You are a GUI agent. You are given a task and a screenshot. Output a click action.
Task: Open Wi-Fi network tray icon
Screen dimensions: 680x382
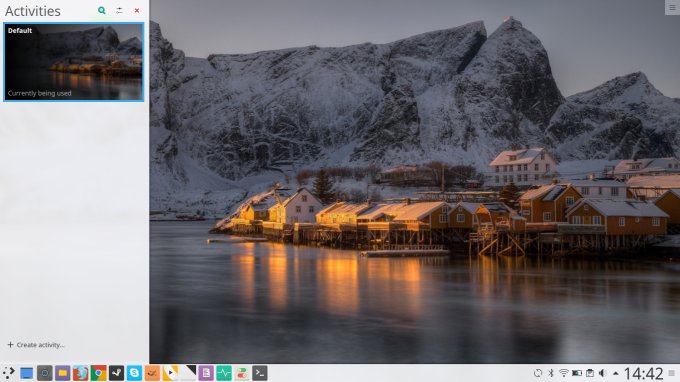click(563, 373)
